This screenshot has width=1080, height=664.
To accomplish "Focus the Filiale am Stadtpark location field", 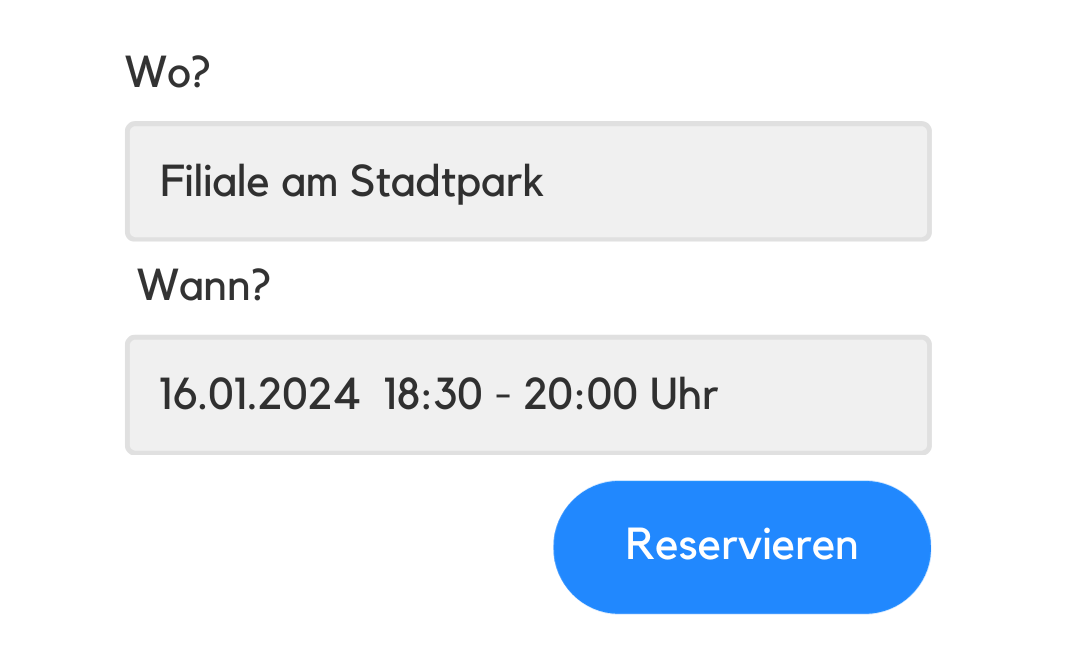I will pyautogui.click(x=528, y=181).
